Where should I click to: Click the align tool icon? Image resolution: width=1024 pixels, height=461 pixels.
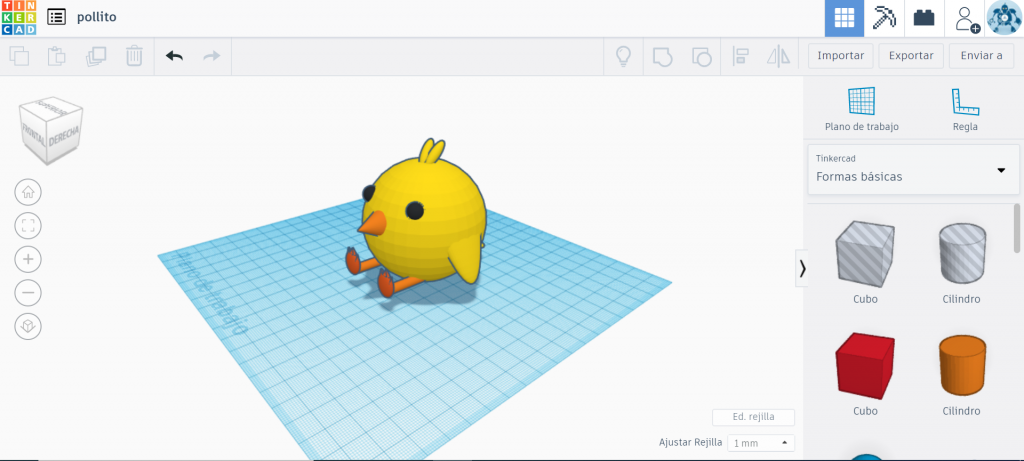740,57
